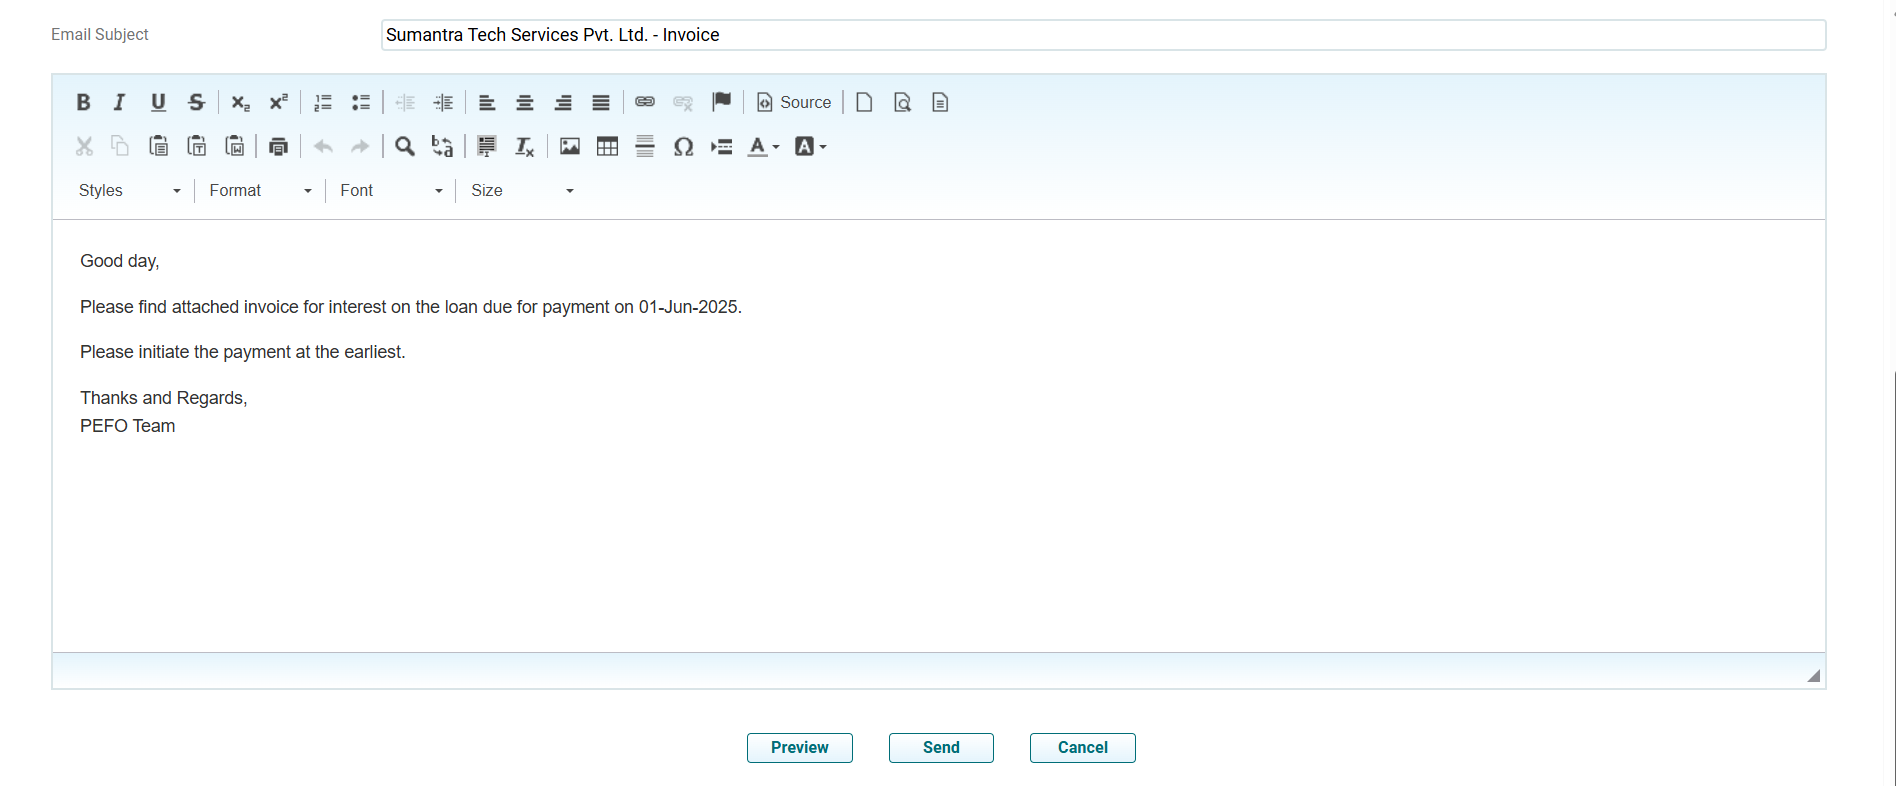1896x786 pixels.
Task: Insert a table into the email
Action: [x=607, y=147]
